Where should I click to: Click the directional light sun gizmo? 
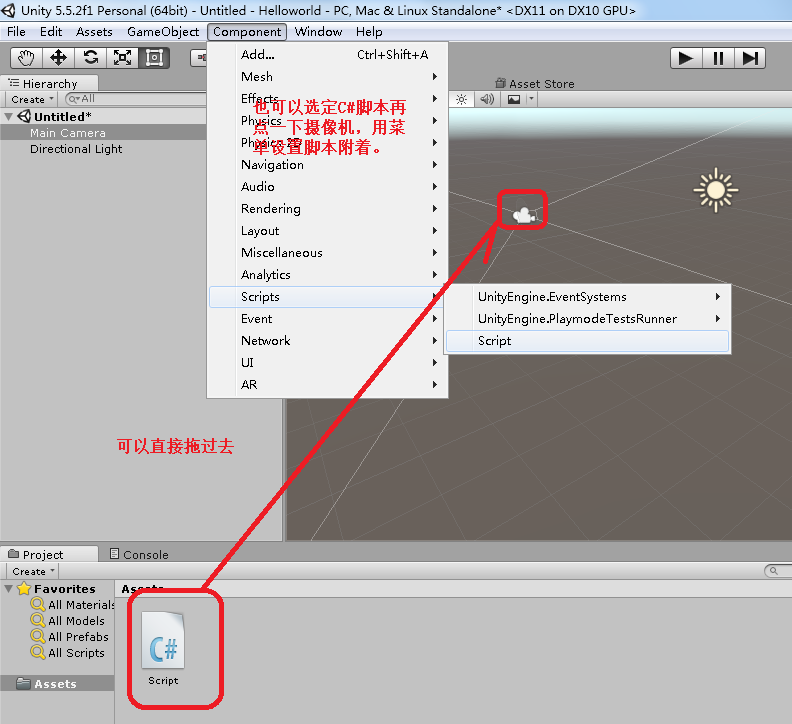tap(716, 190)
